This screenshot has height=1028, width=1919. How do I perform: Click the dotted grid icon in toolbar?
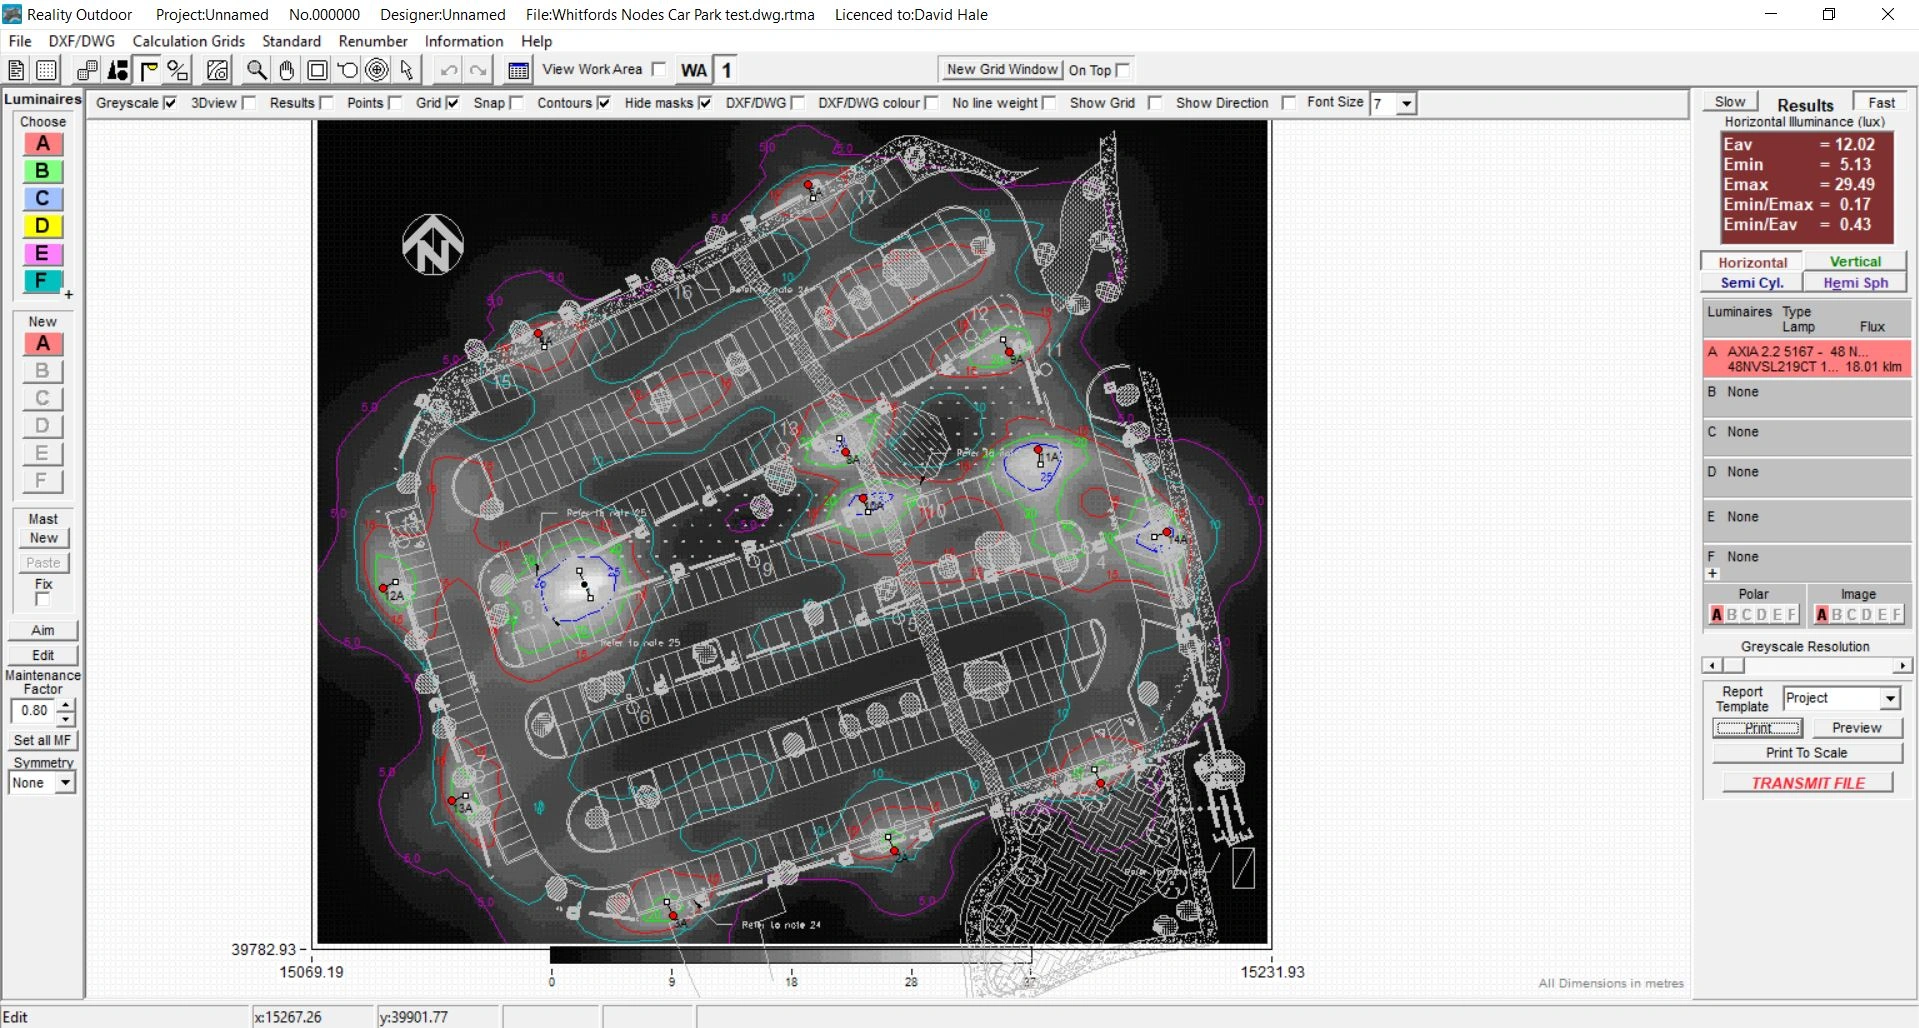(x=46, y=70)
